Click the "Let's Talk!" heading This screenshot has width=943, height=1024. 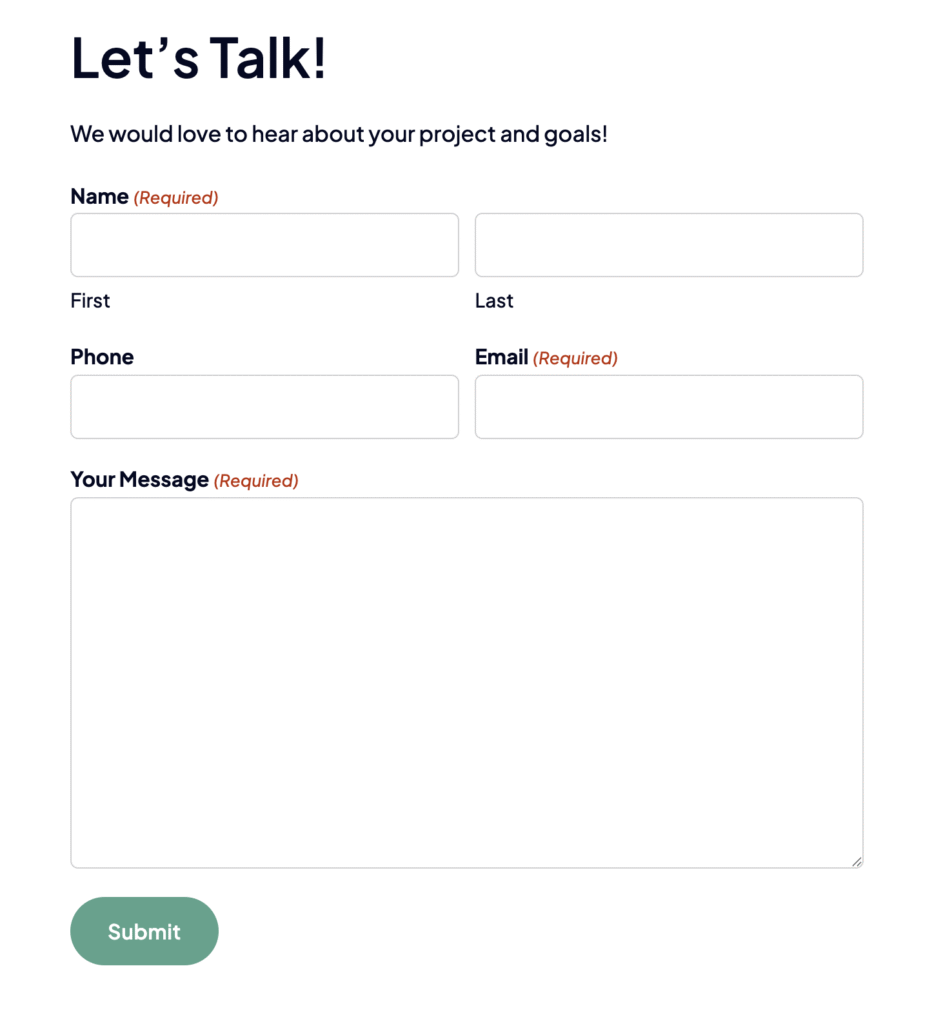click(x=198, y=59)
